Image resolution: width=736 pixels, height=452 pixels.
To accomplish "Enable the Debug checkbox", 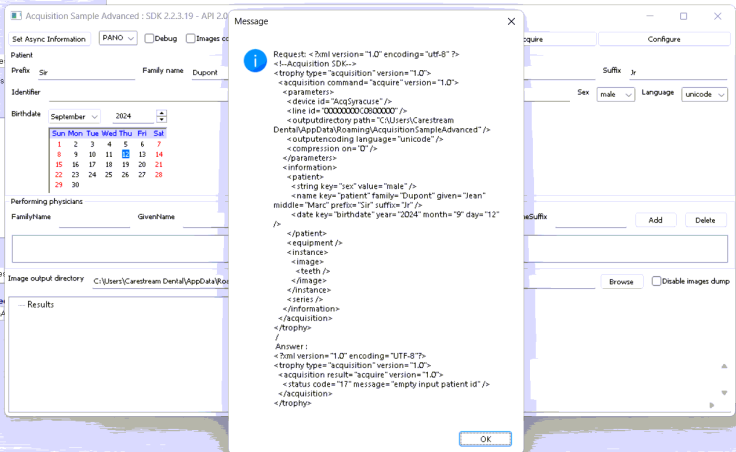I will pos(149,38).
